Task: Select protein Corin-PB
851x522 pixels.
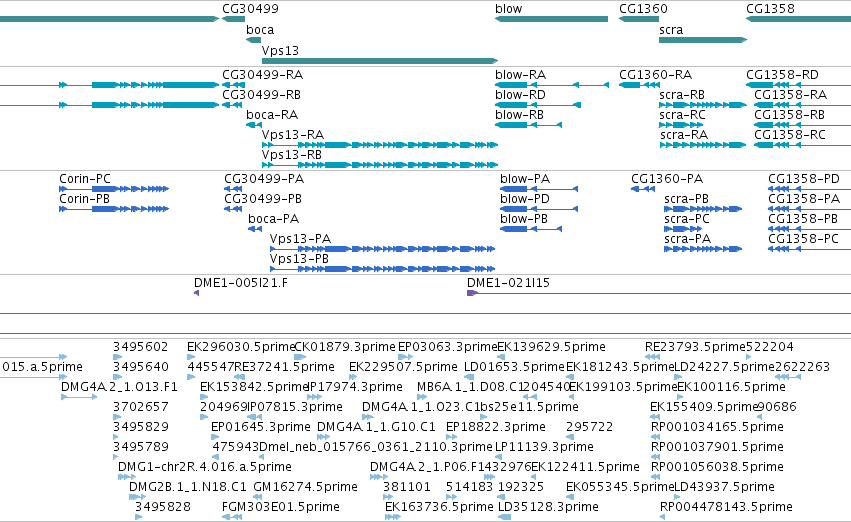Action: click(114, 209)
